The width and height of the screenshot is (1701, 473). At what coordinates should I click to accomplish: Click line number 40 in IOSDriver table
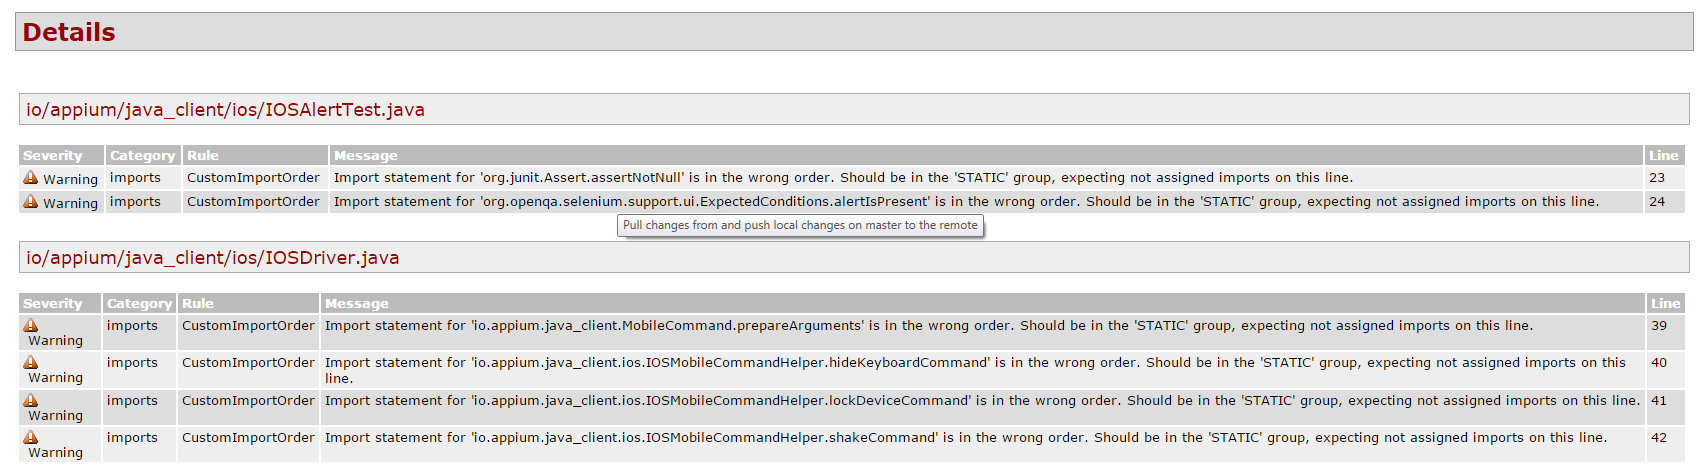click(1659, 363)
